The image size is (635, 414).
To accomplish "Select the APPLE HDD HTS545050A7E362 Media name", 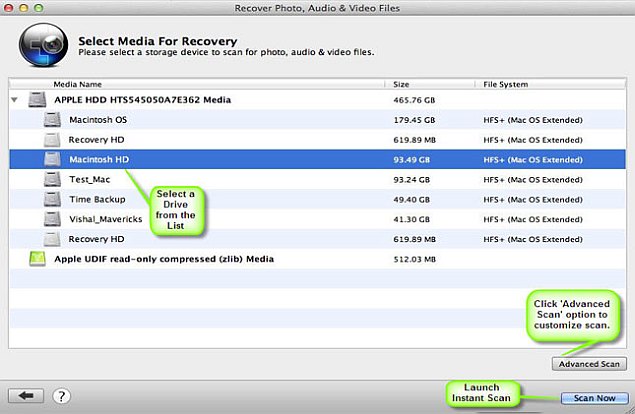I will click(143, 100).
